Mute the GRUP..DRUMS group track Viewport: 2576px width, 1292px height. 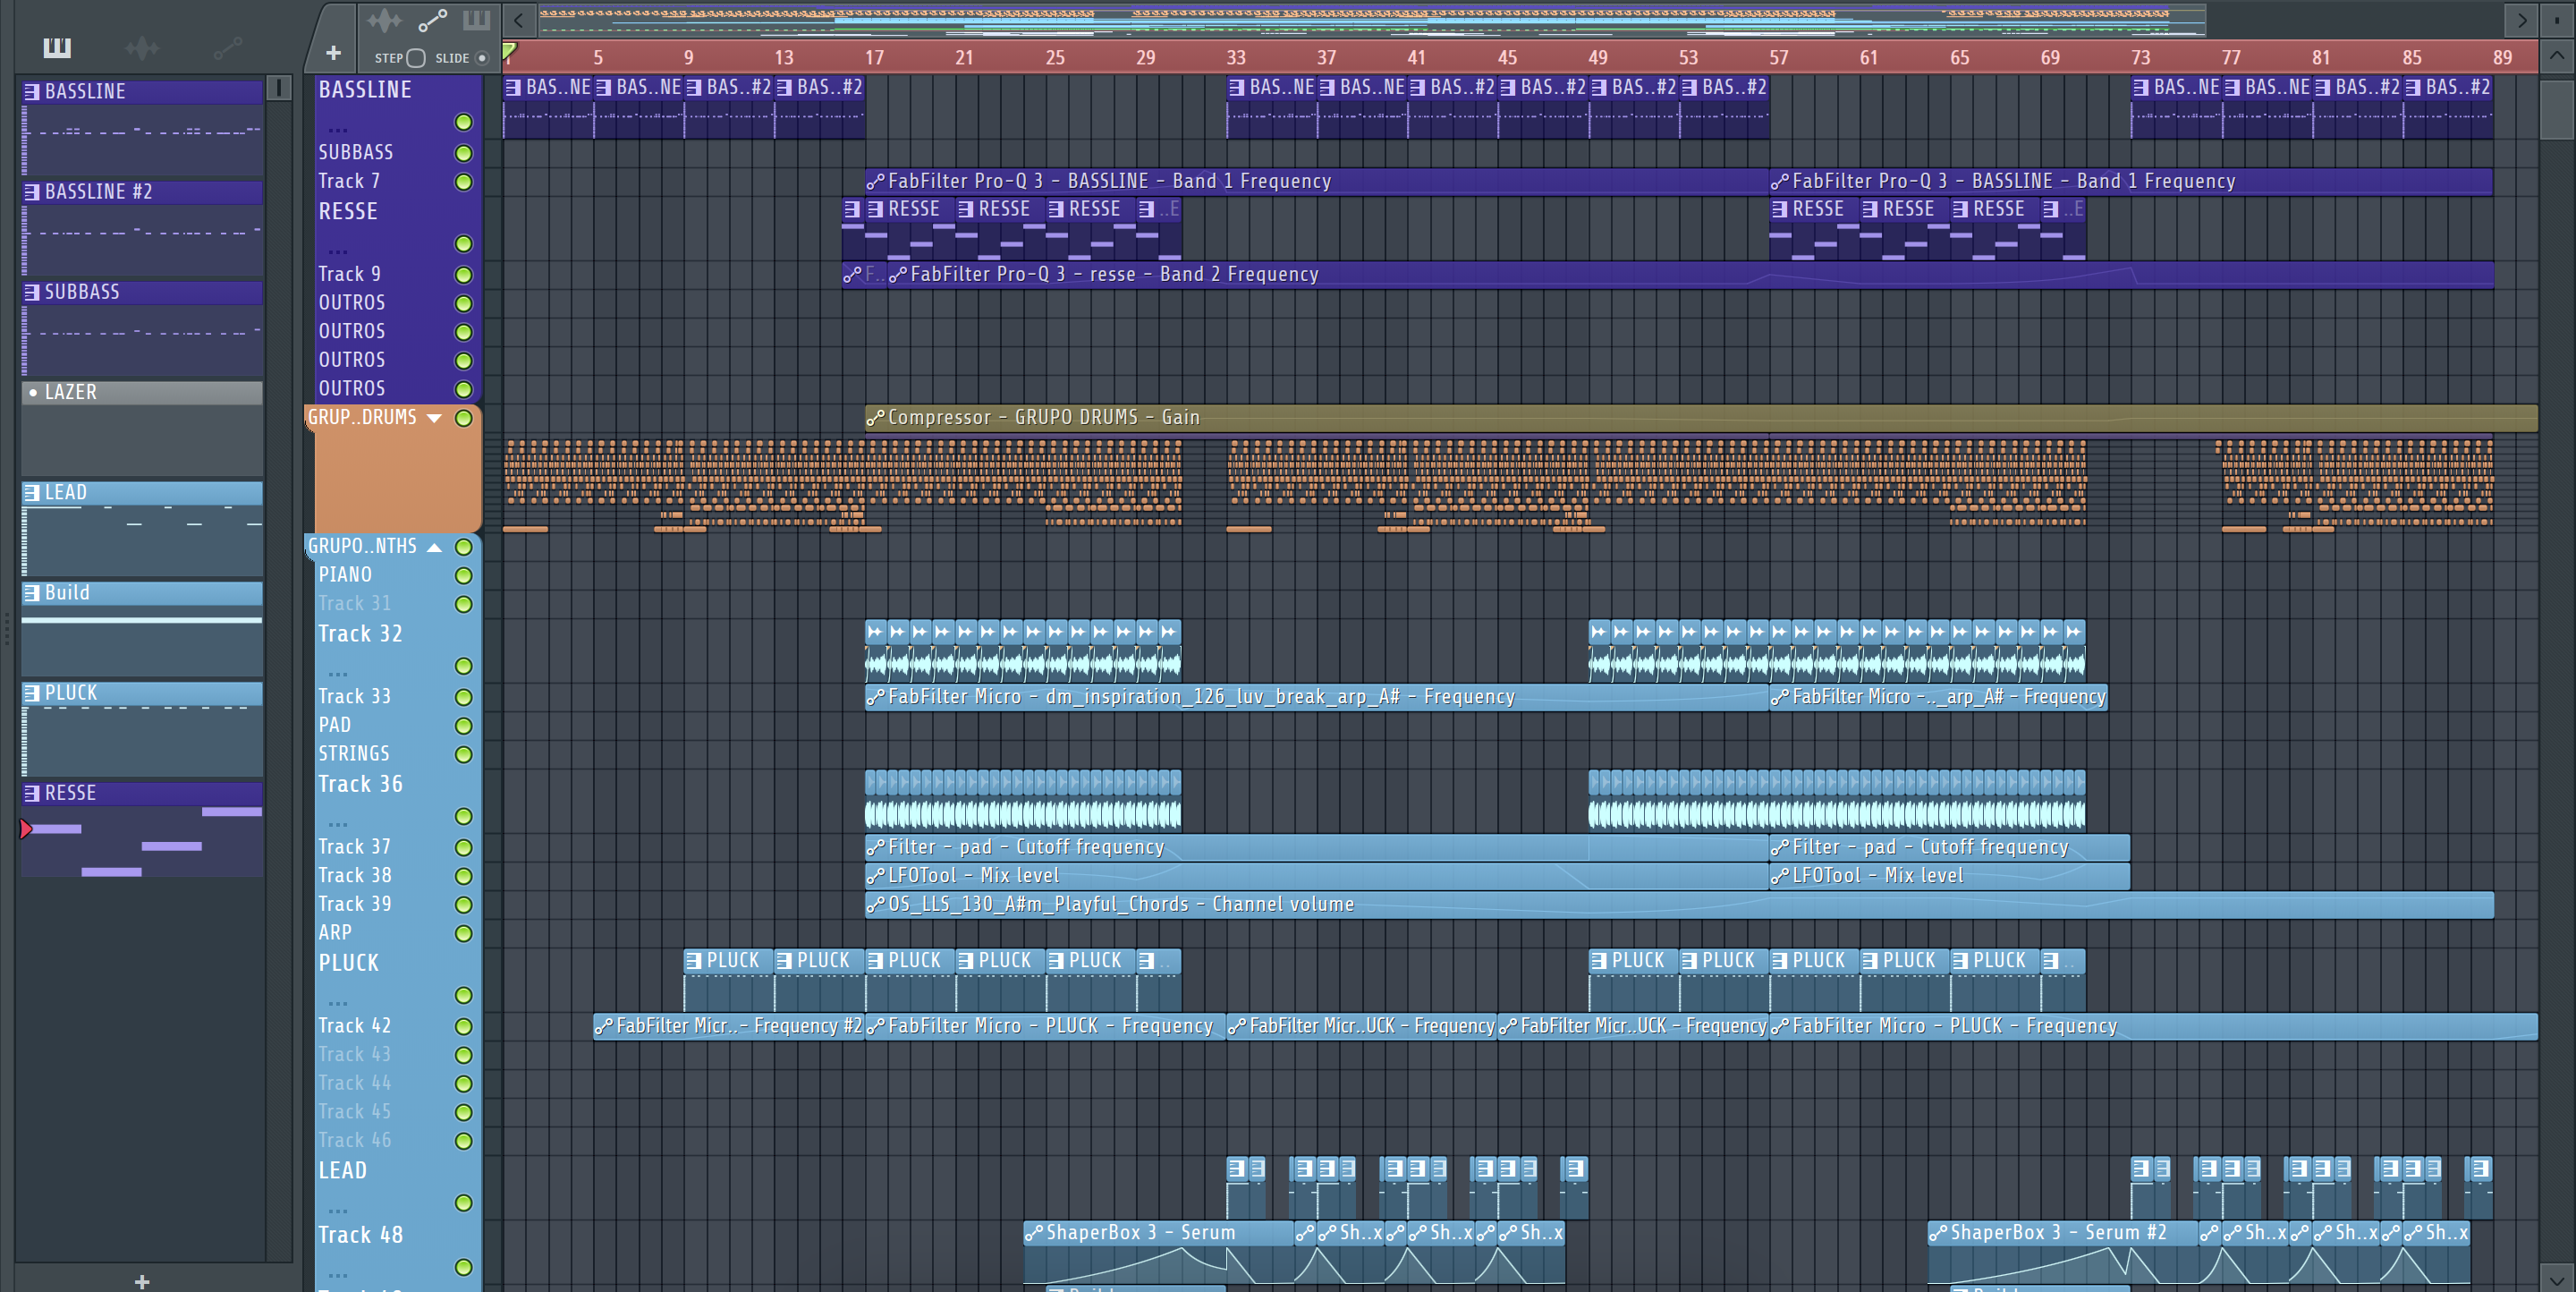(464, 418)
